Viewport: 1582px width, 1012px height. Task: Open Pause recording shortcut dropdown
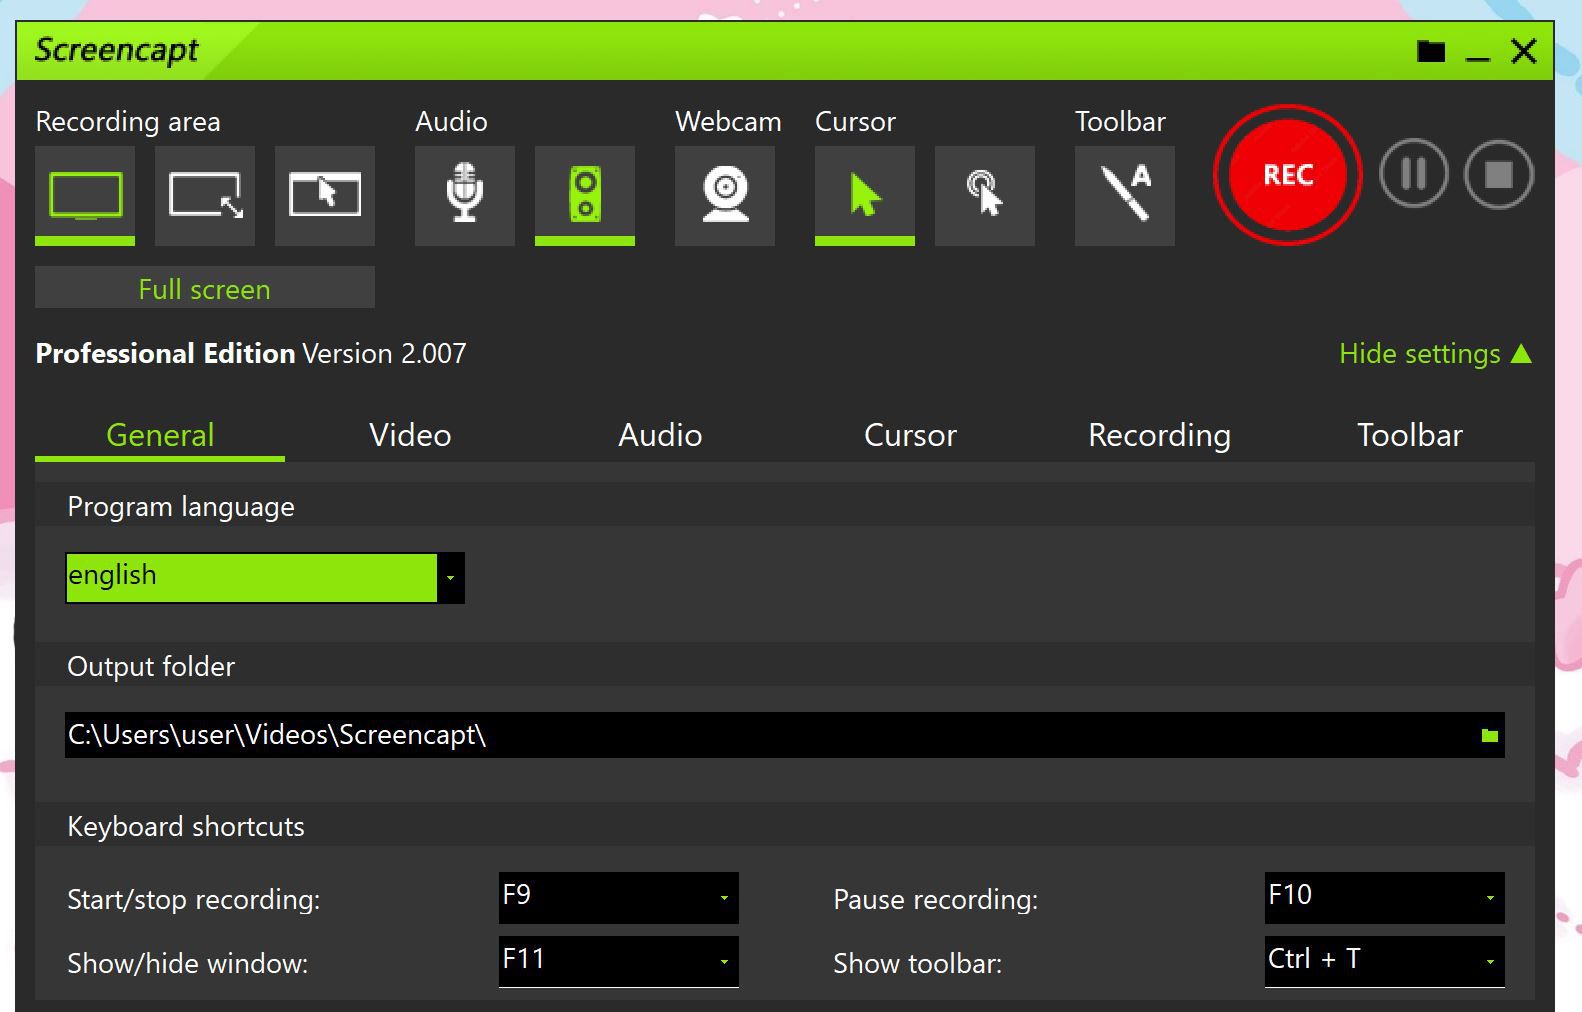(1385, 897)
